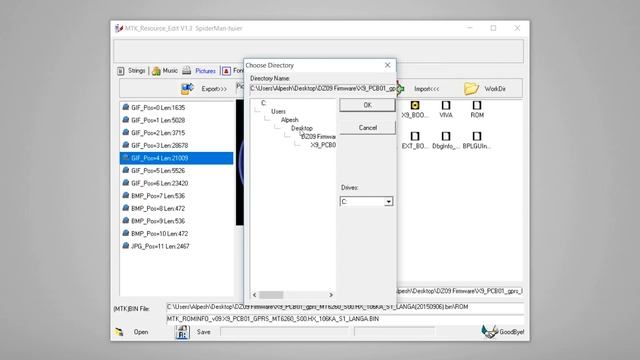The image size is (640, 360).
Task: Click OK in Choose Directory dialog
Action: pos(367,105)
